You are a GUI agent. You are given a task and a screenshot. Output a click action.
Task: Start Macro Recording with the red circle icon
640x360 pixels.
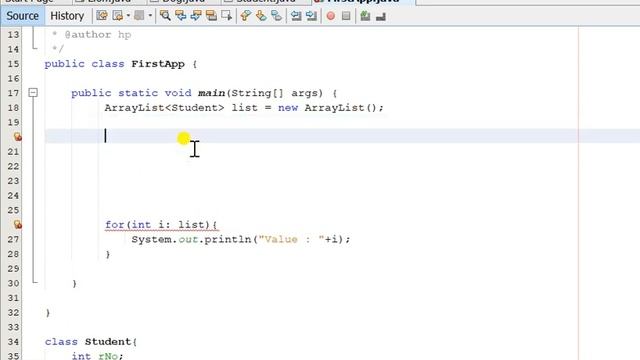point(331,16)
